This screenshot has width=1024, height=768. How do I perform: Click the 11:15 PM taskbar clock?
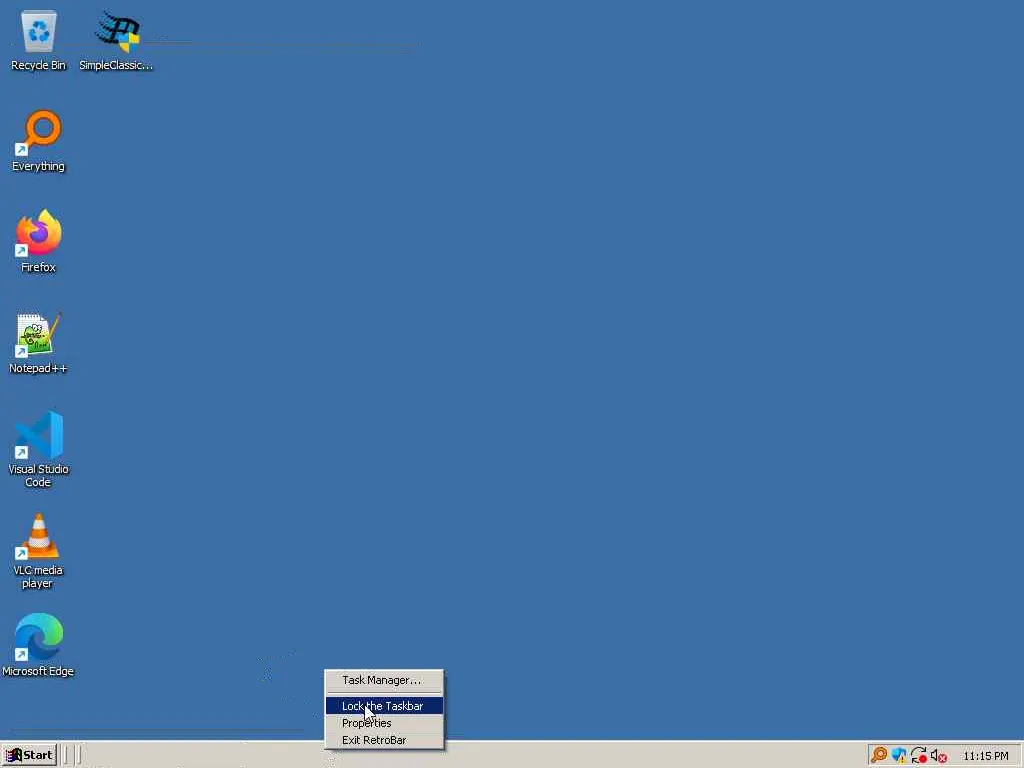point(985,756)
